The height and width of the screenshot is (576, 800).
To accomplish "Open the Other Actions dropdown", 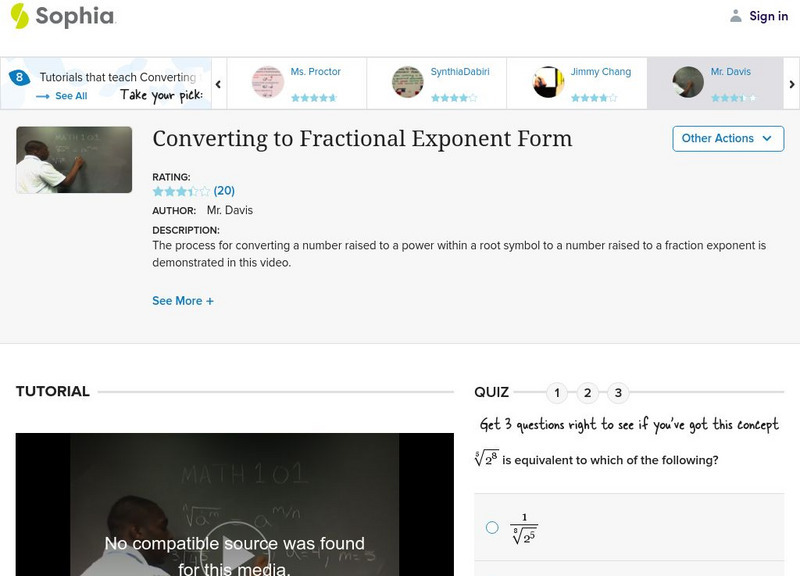I will pyautogui.click(x=727, y=139).
